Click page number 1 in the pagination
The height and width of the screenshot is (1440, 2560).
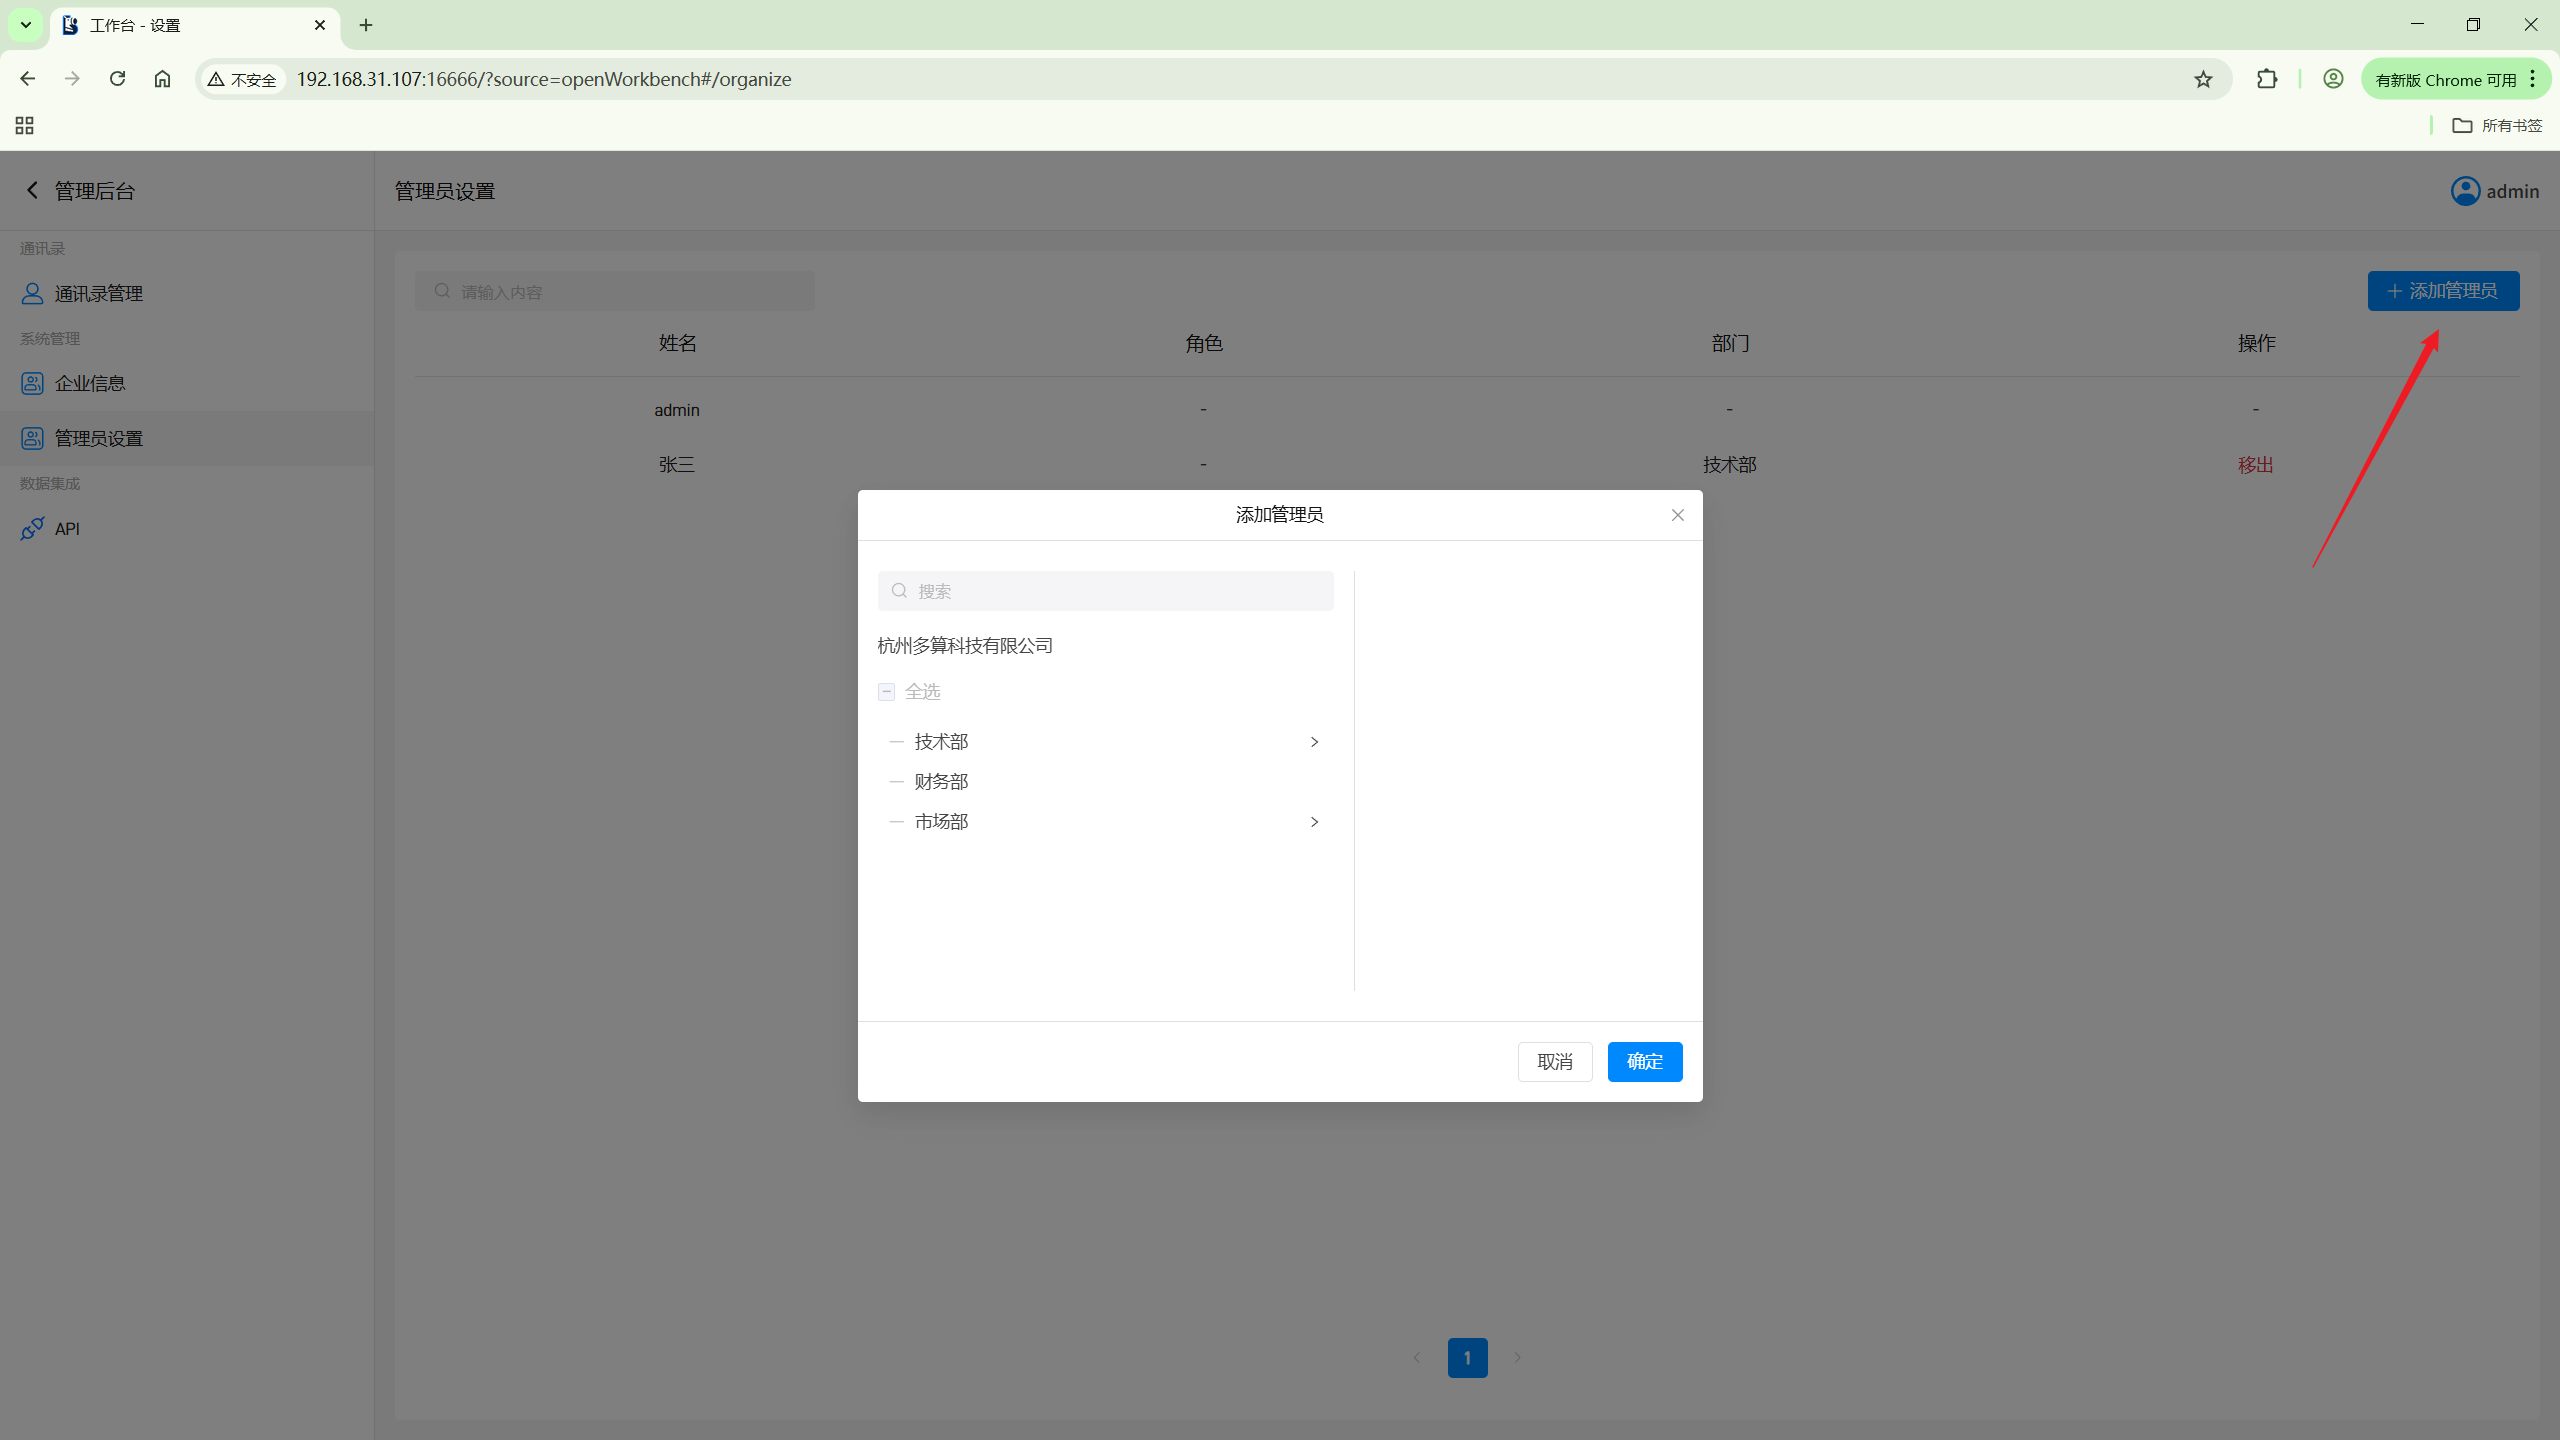(x=1467, y=1358)
